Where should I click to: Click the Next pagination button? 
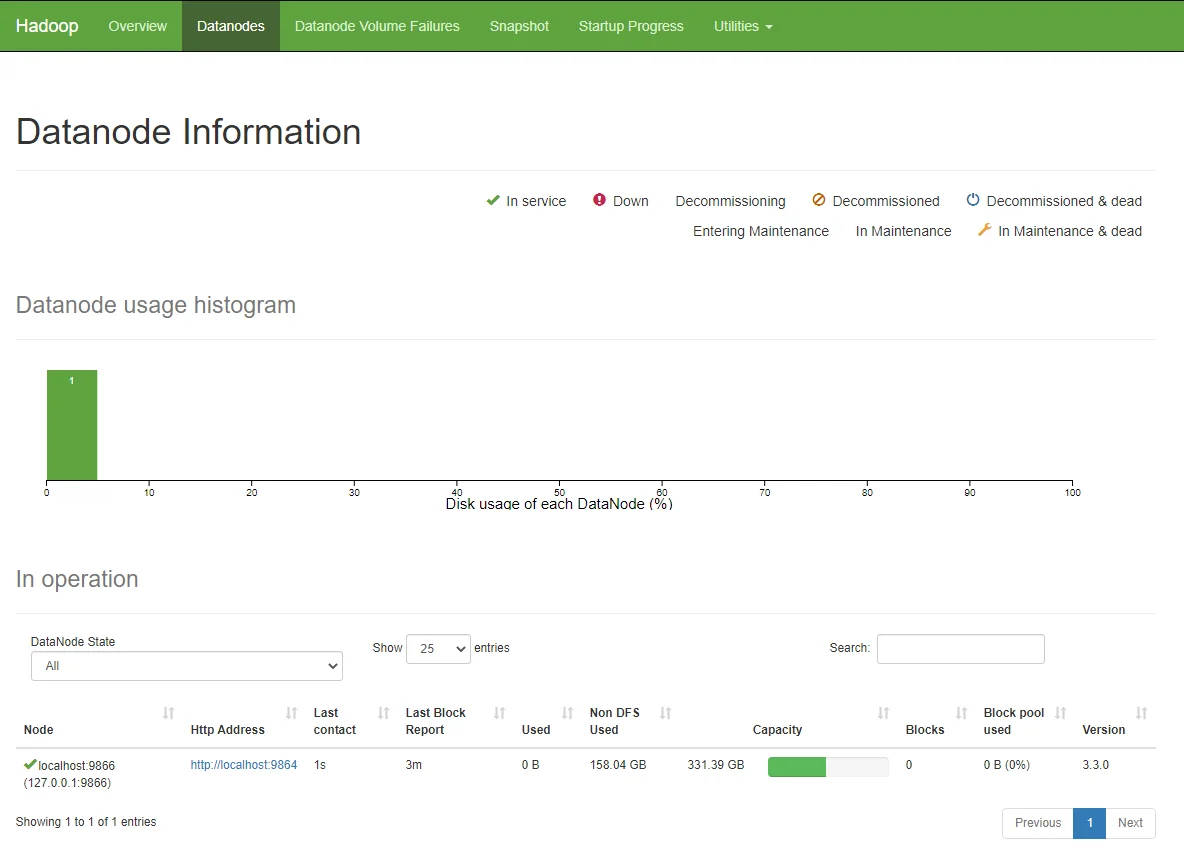(x=1130, y=823)
